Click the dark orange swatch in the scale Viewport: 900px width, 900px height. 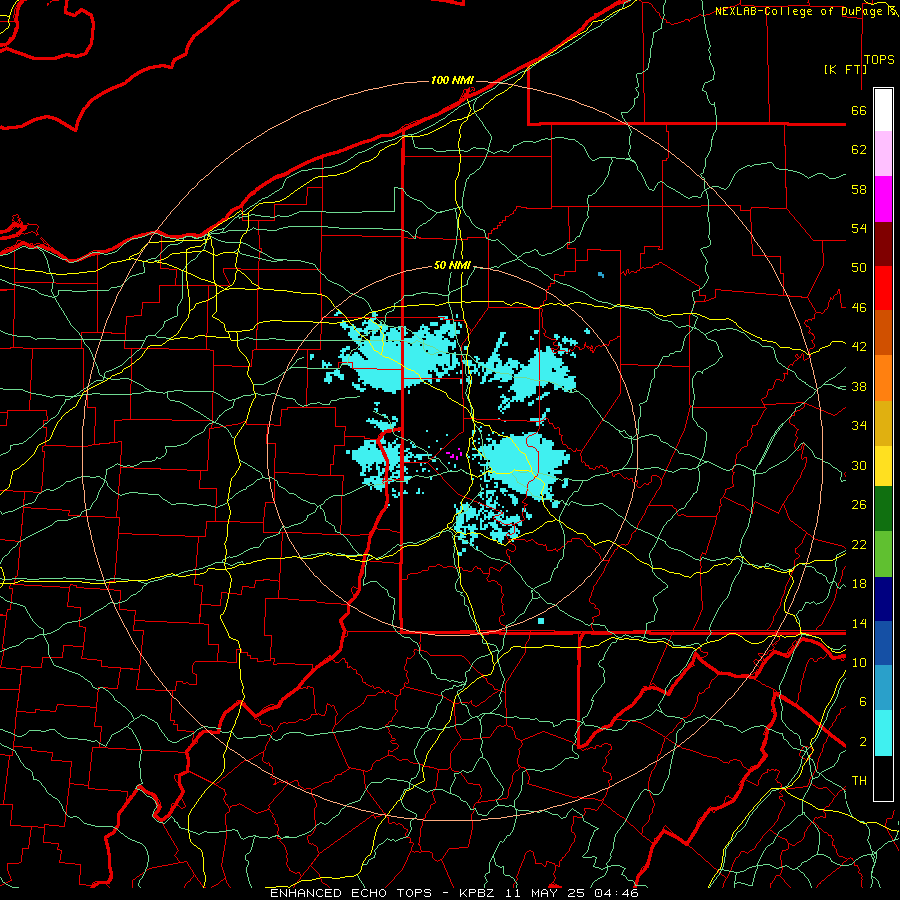[883, 333]
